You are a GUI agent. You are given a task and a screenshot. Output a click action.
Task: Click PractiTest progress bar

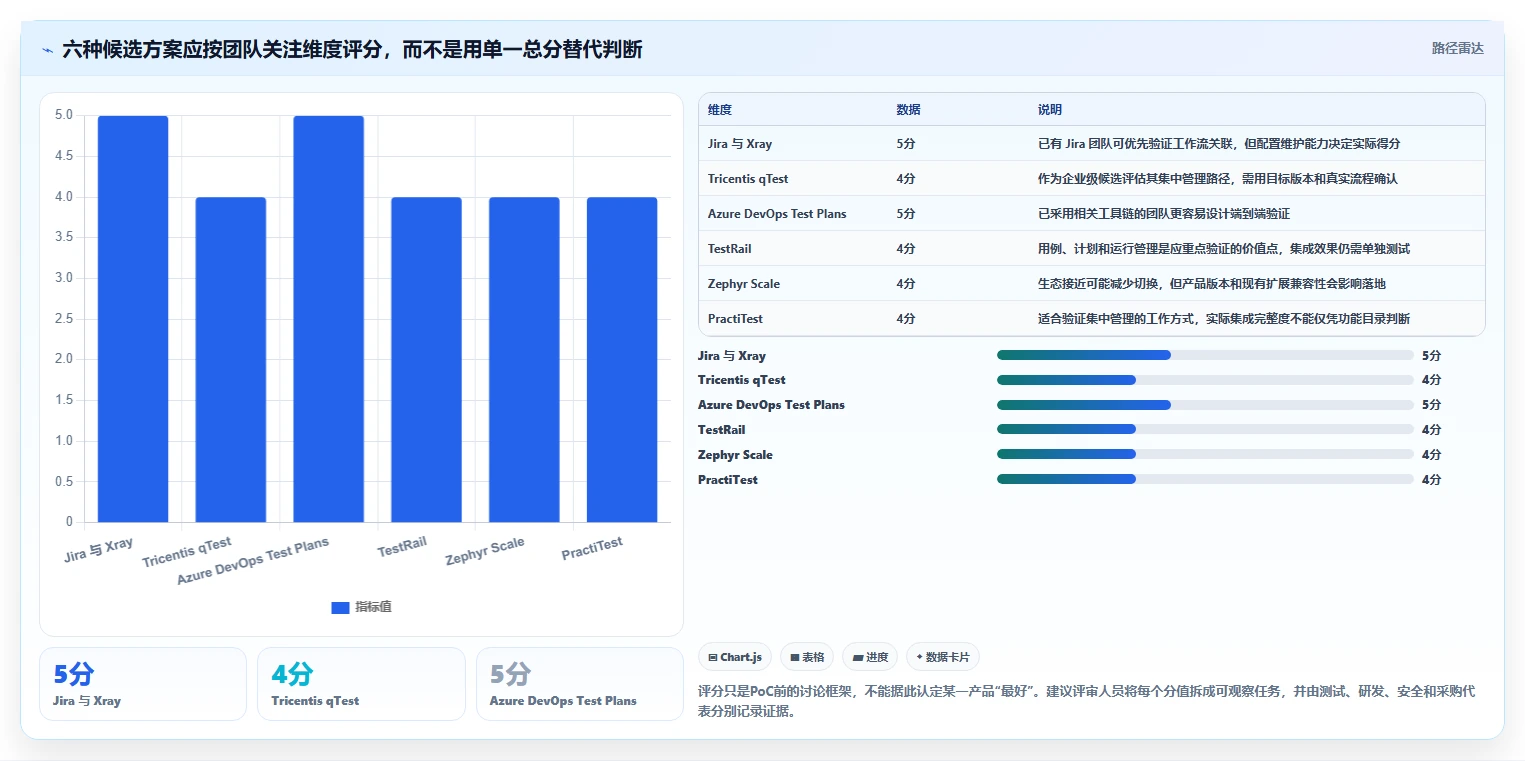(x=1205, y=480)
